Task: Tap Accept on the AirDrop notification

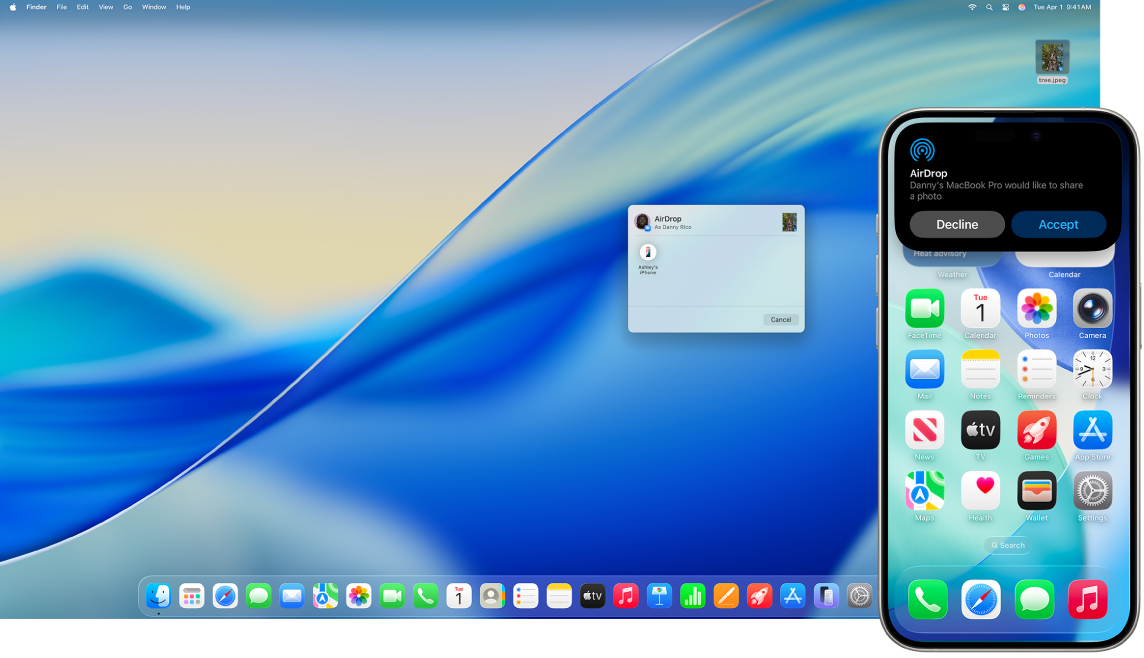Action: (x=1059, y=224)
